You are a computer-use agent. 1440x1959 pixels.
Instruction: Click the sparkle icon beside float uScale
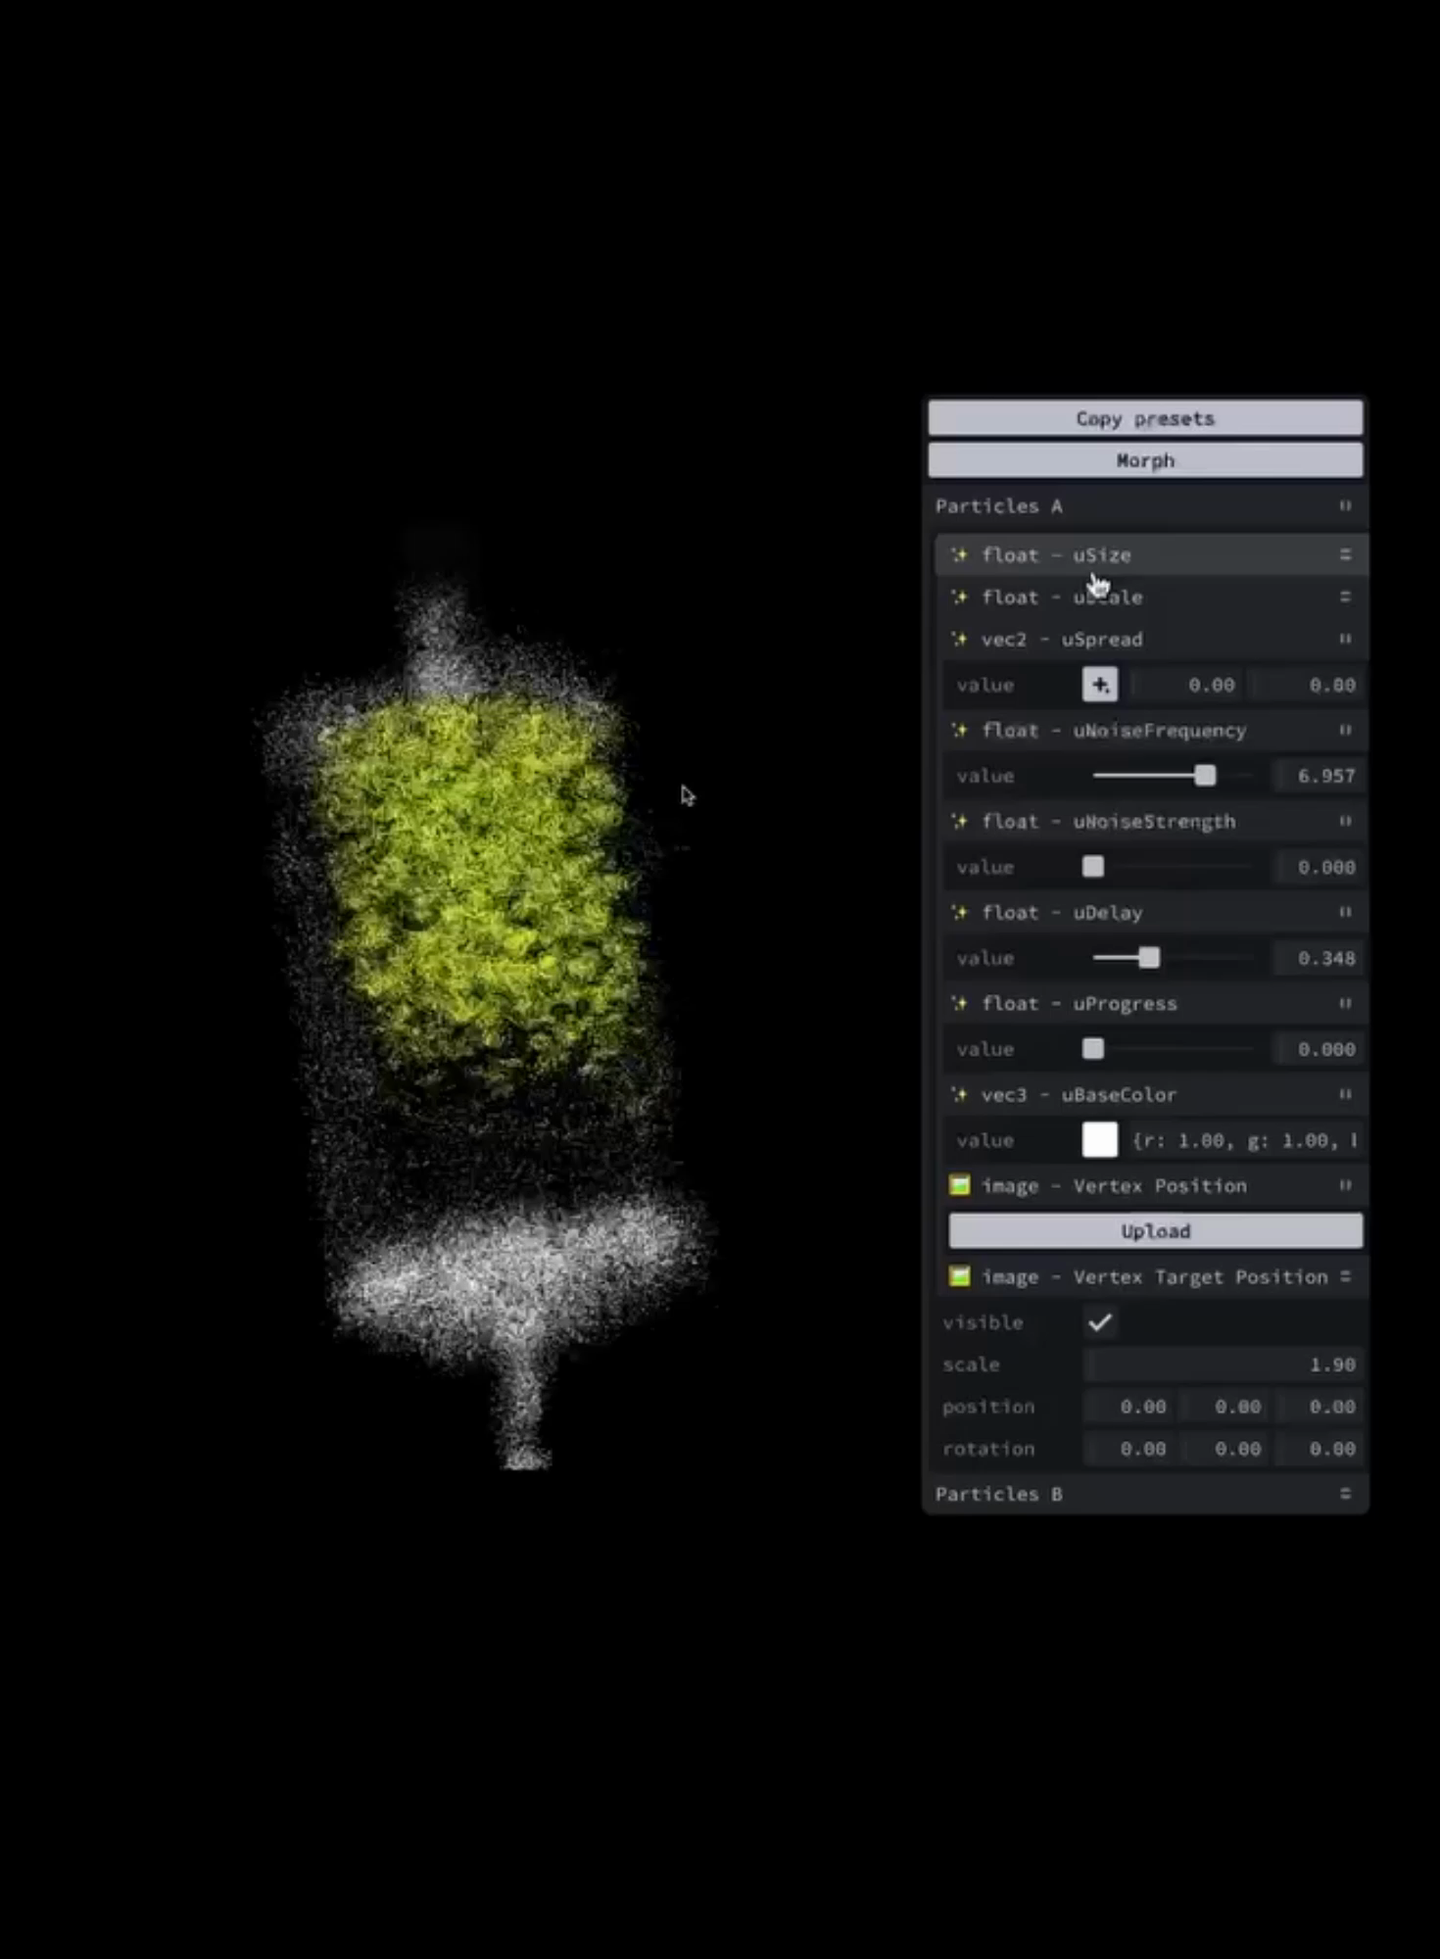[959, 596]
